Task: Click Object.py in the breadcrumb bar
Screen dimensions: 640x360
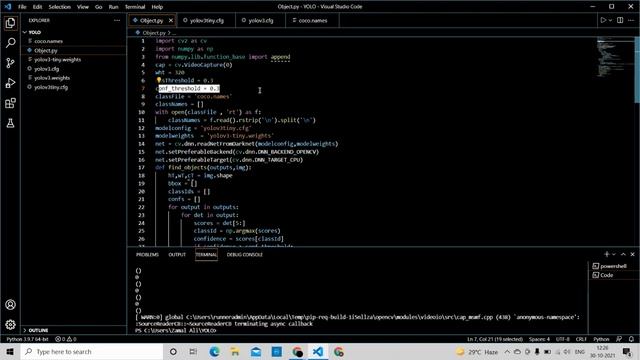Action: [154, 33]
